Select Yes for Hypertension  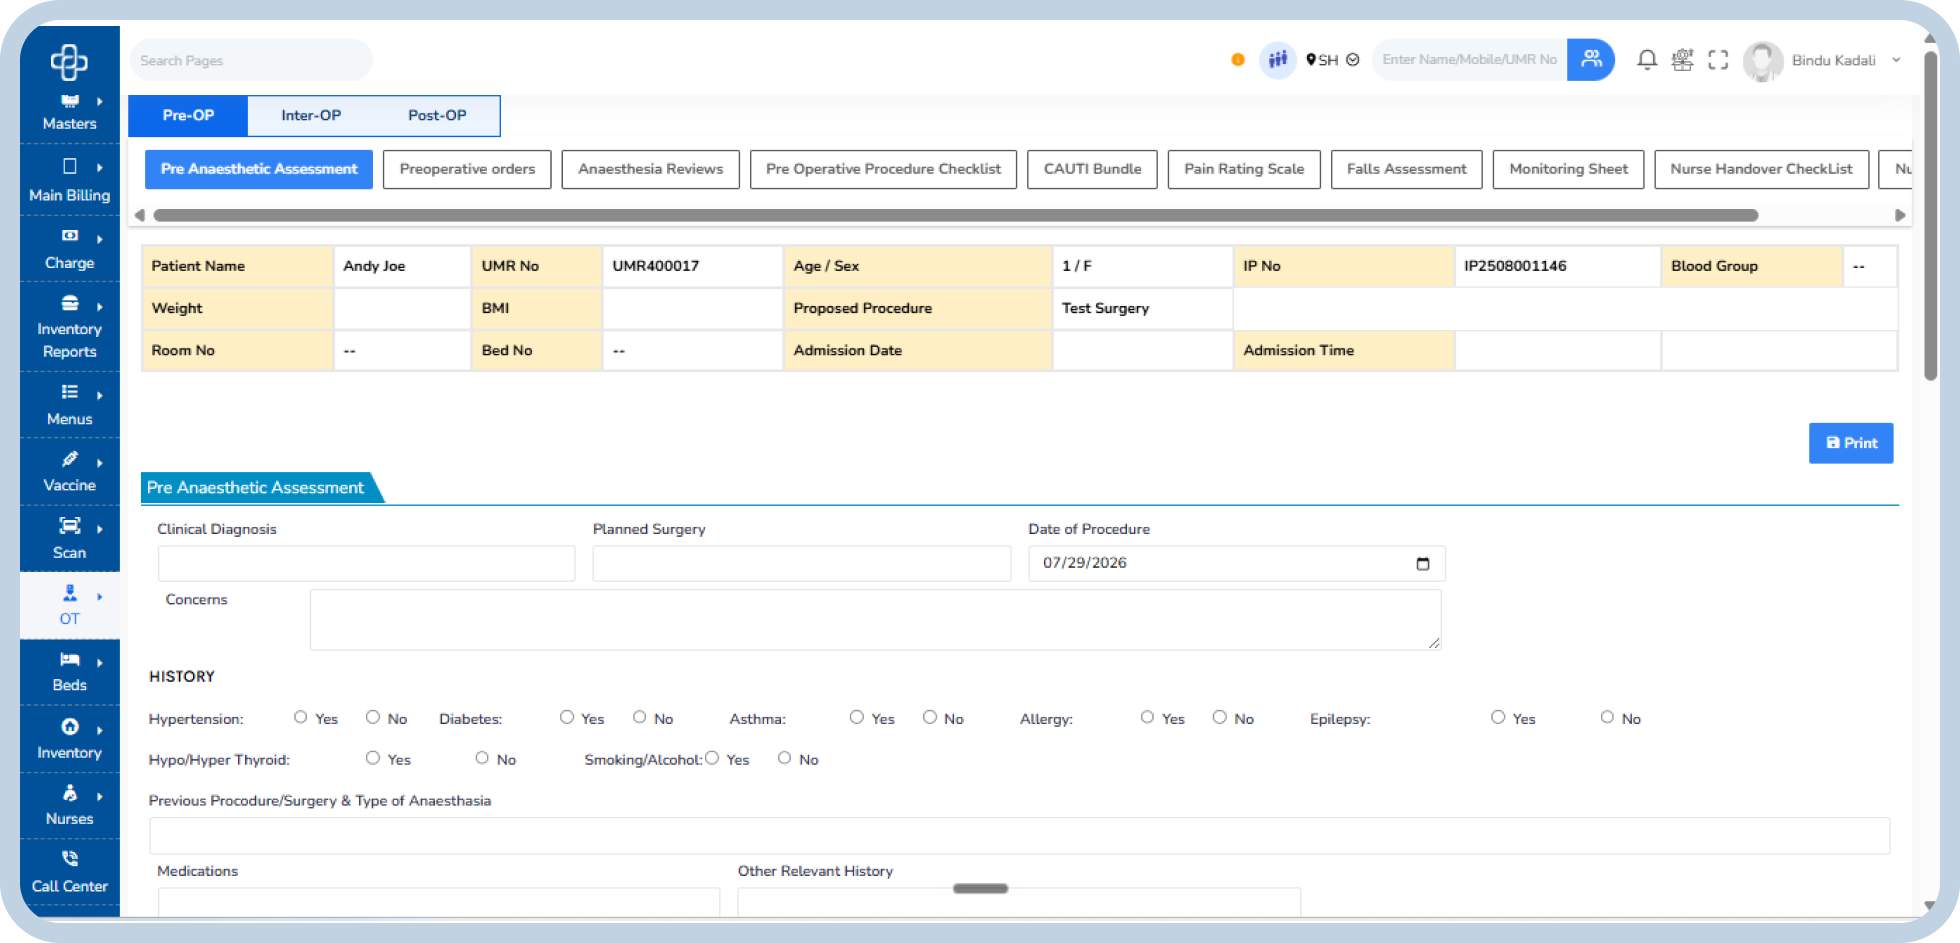click(x=300, y=717)
